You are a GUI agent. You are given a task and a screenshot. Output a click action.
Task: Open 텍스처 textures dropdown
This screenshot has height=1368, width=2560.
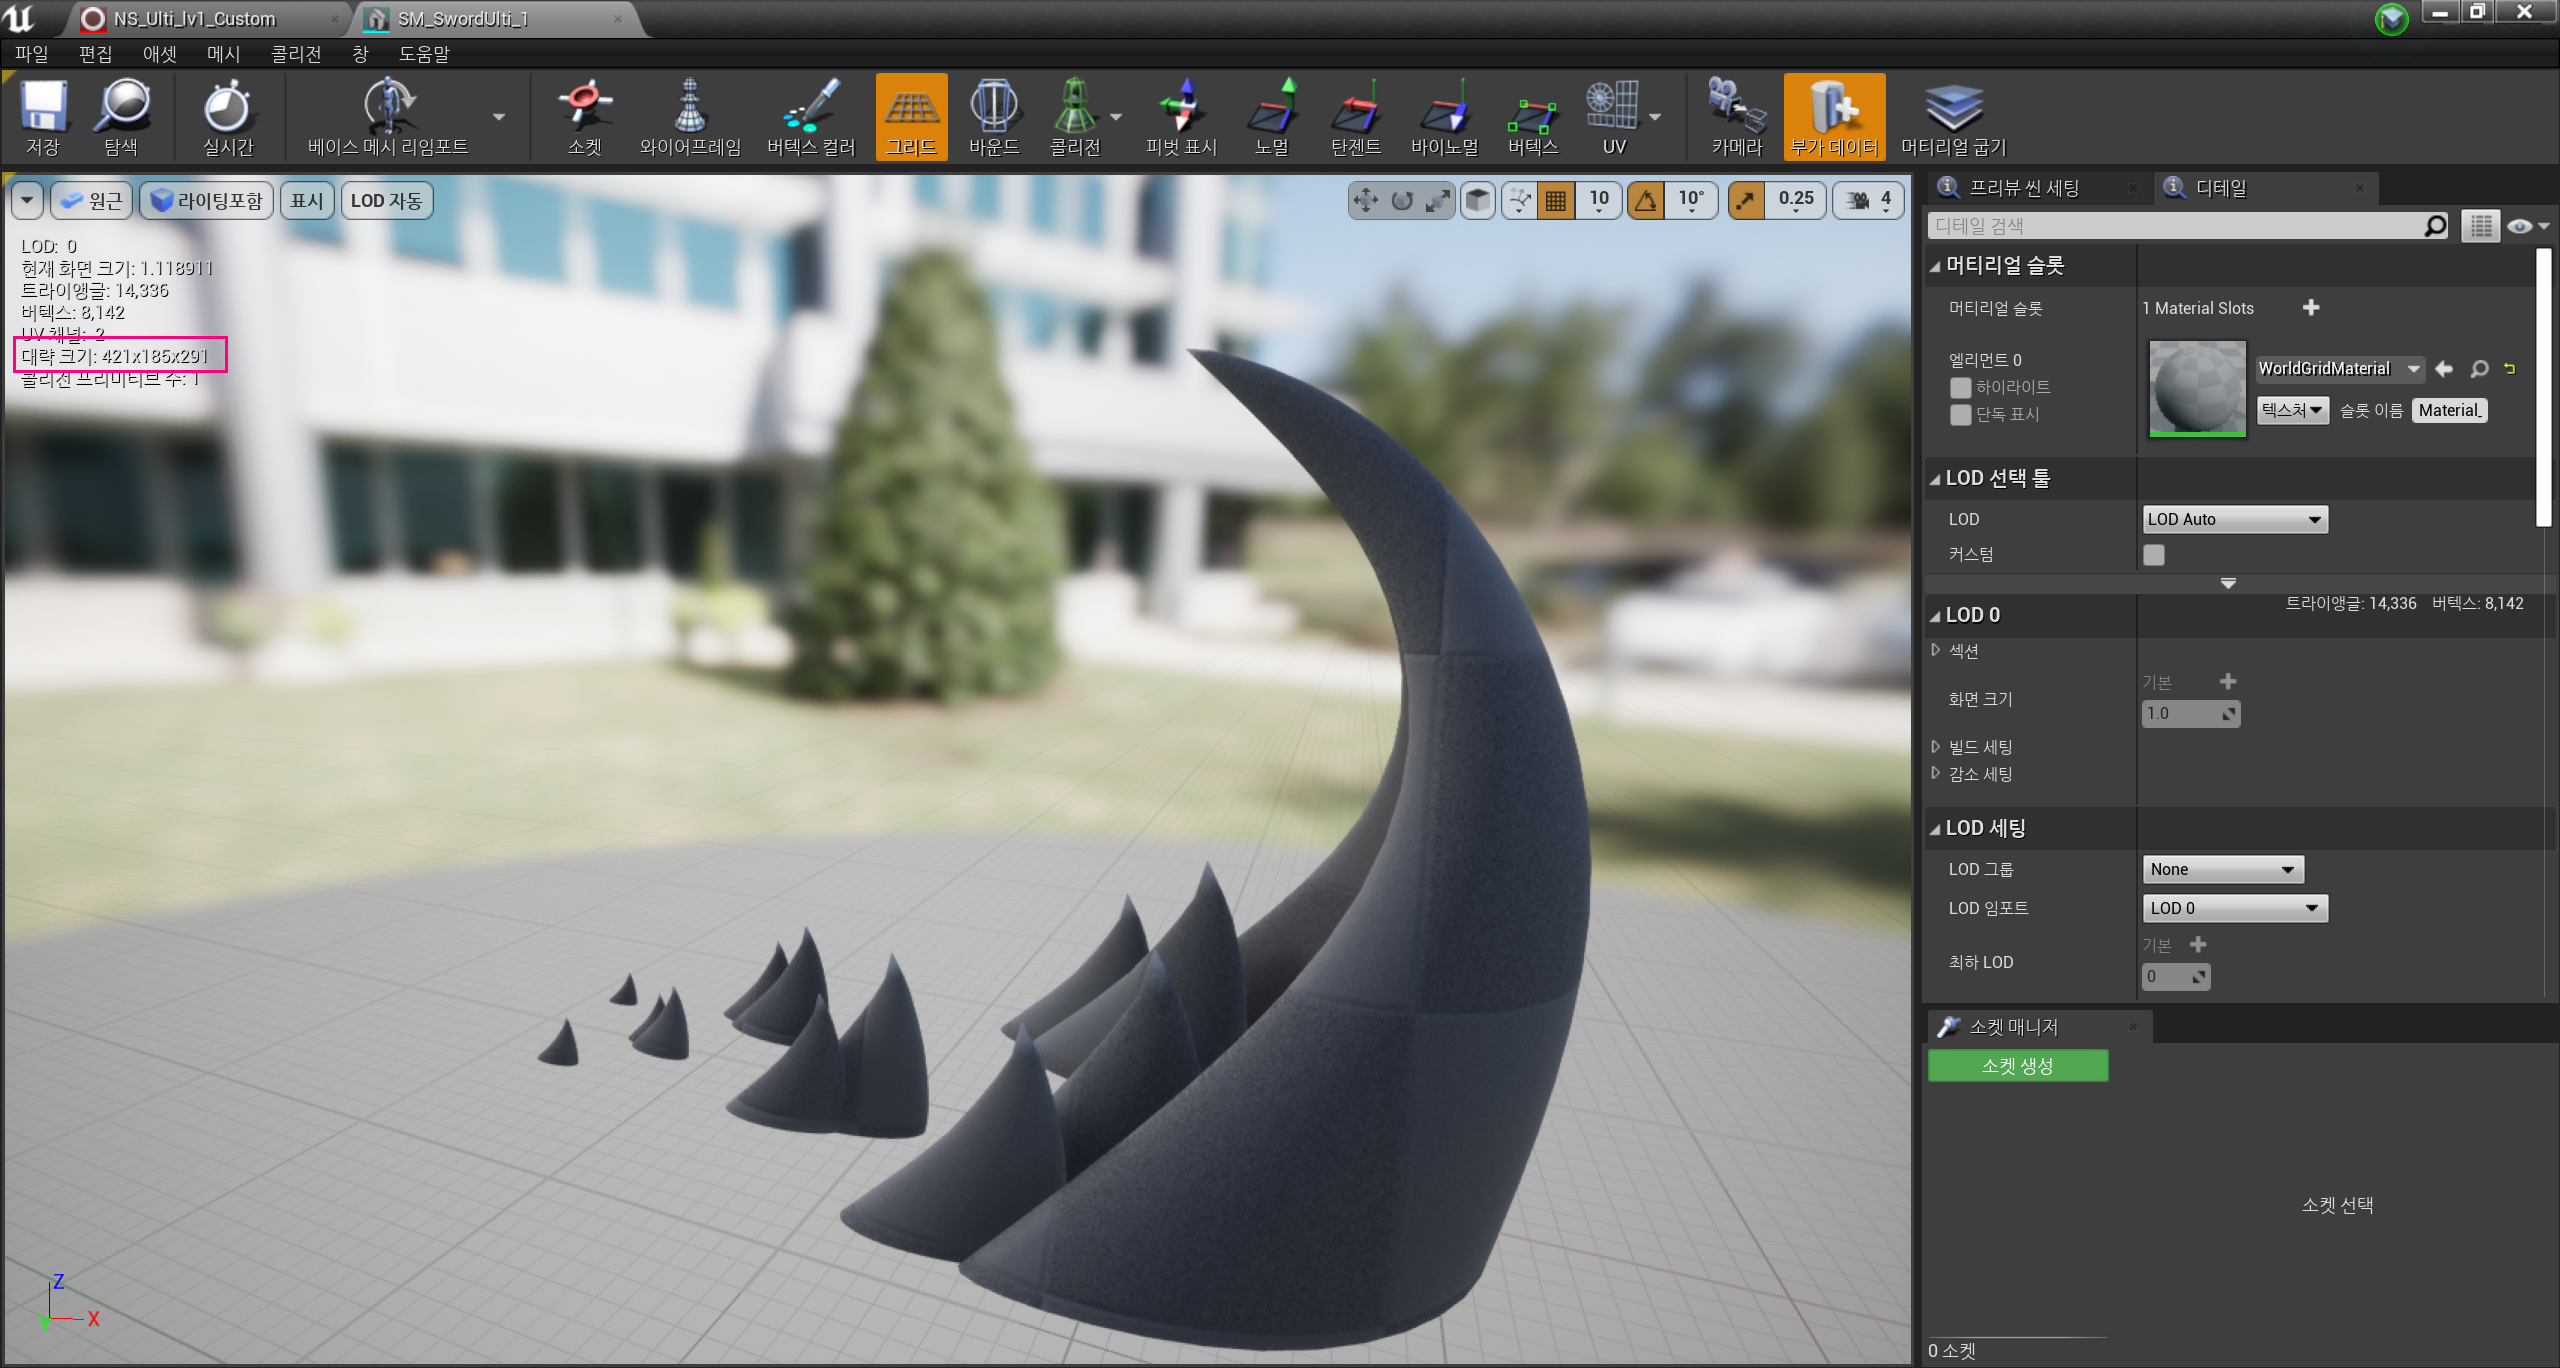point(2292,410)
